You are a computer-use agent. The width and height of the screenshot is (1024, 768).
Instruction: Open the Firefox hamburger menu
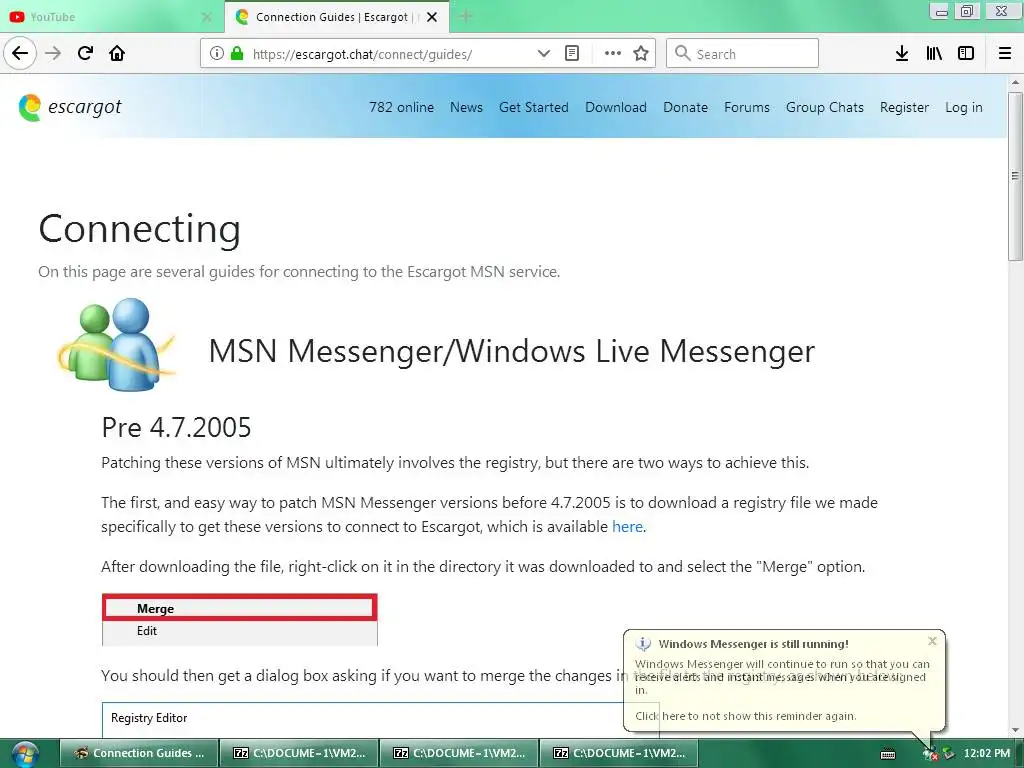click(x=1005, y=53)
